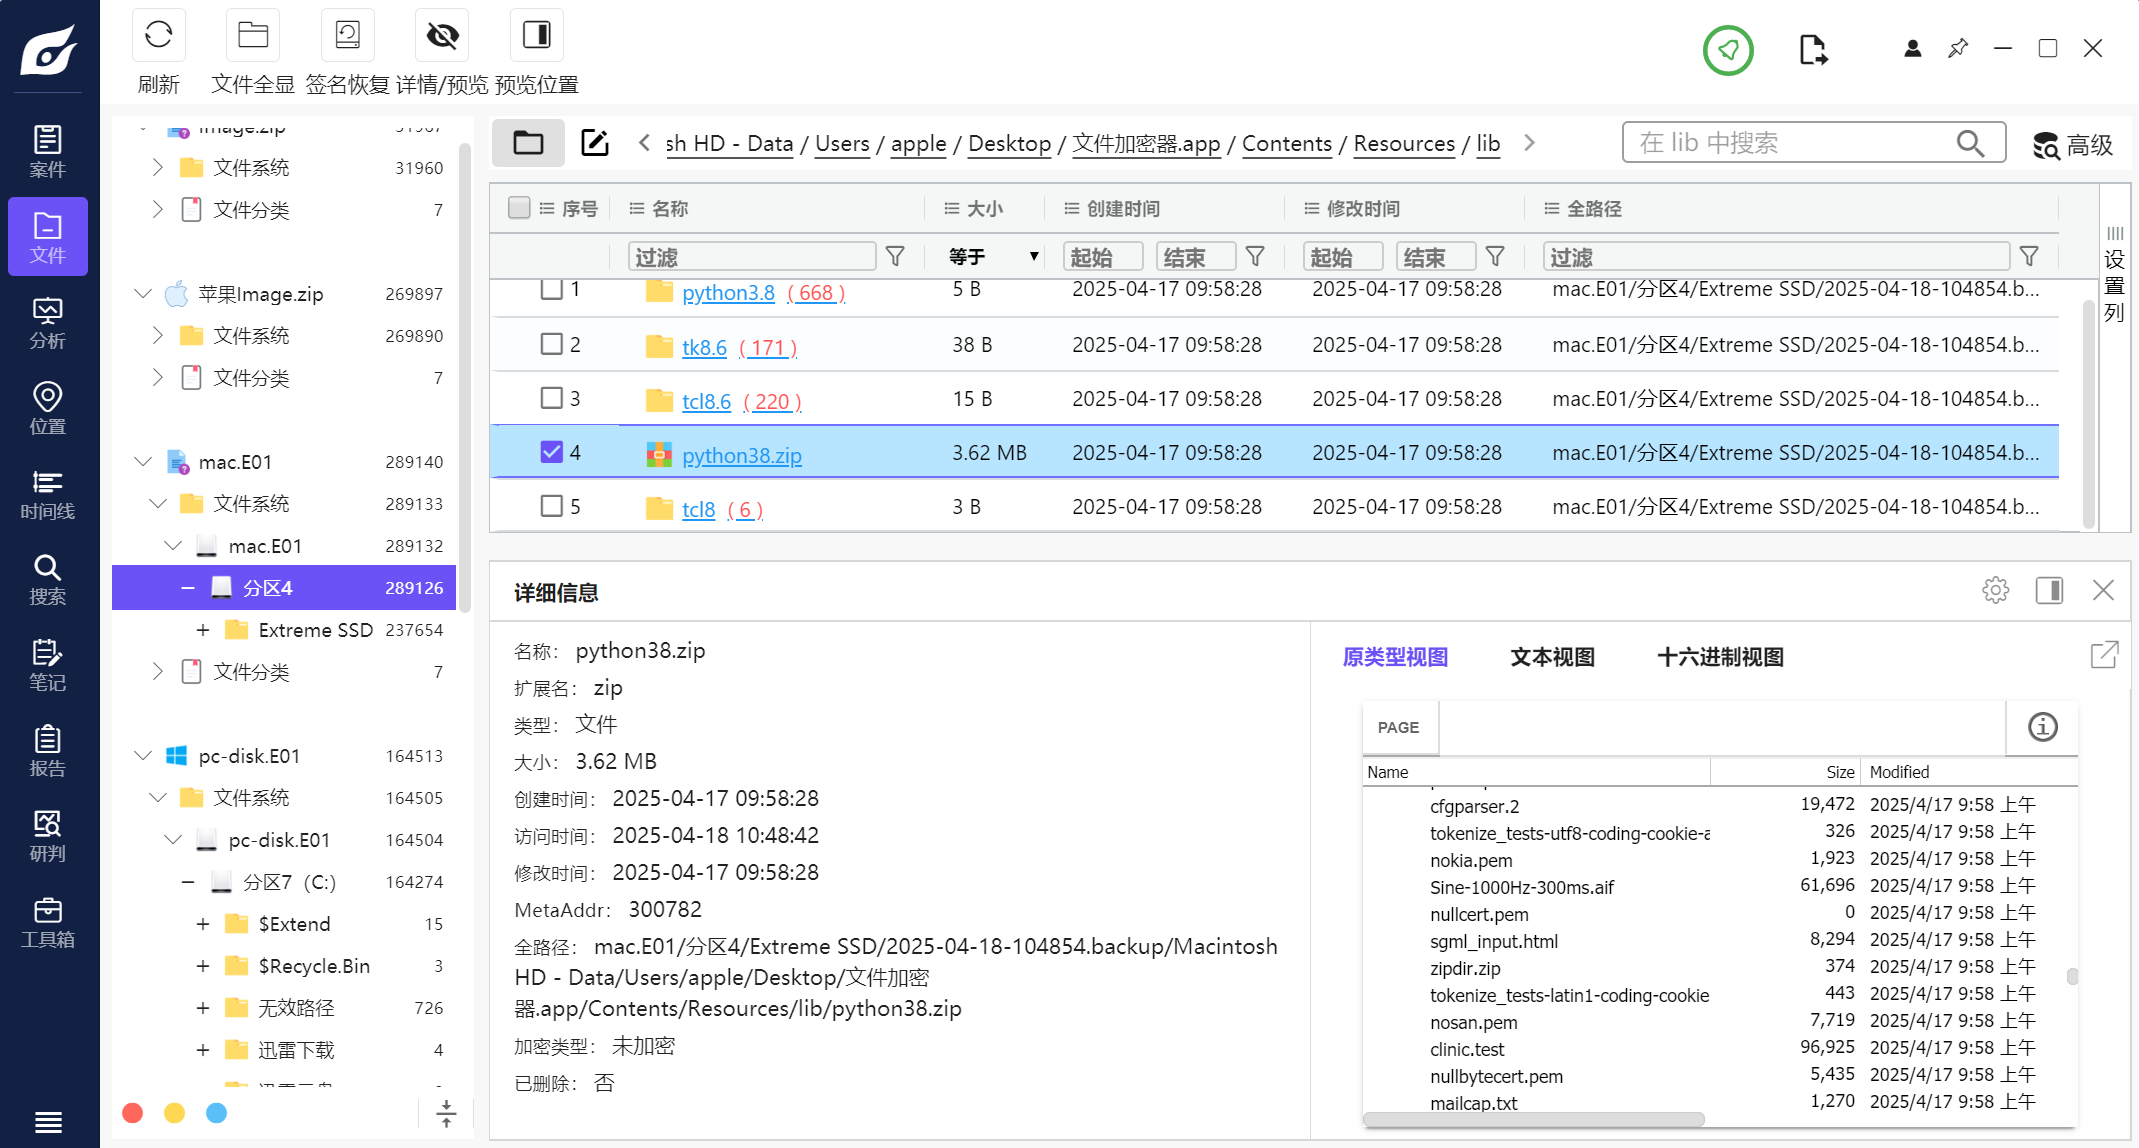Open preview in external window icon
This screenshot has height=1148, width=2139.
[2104, 655]
